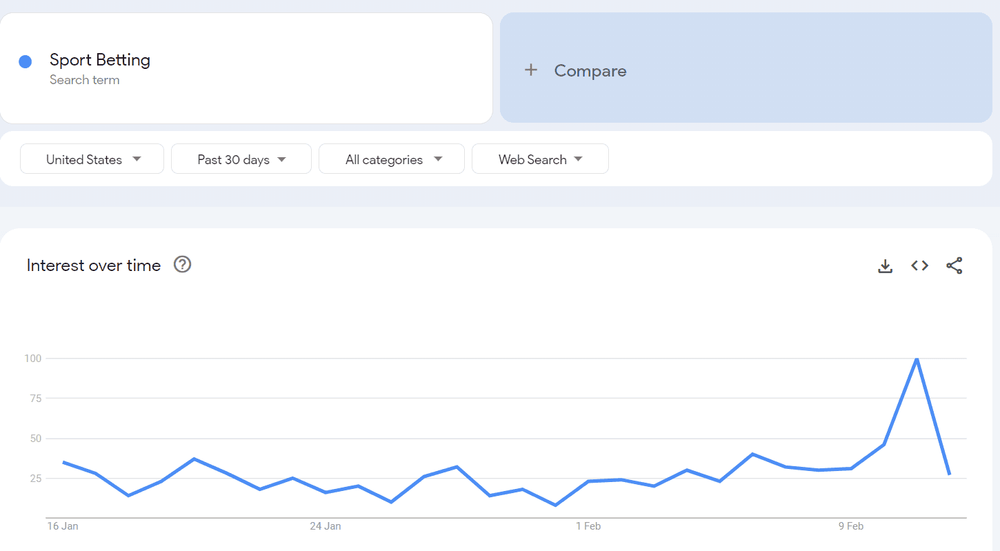Click the first data point on the line
This screenshot has height=551, width=1000.
pyautogui.click(x=63, y=462)
